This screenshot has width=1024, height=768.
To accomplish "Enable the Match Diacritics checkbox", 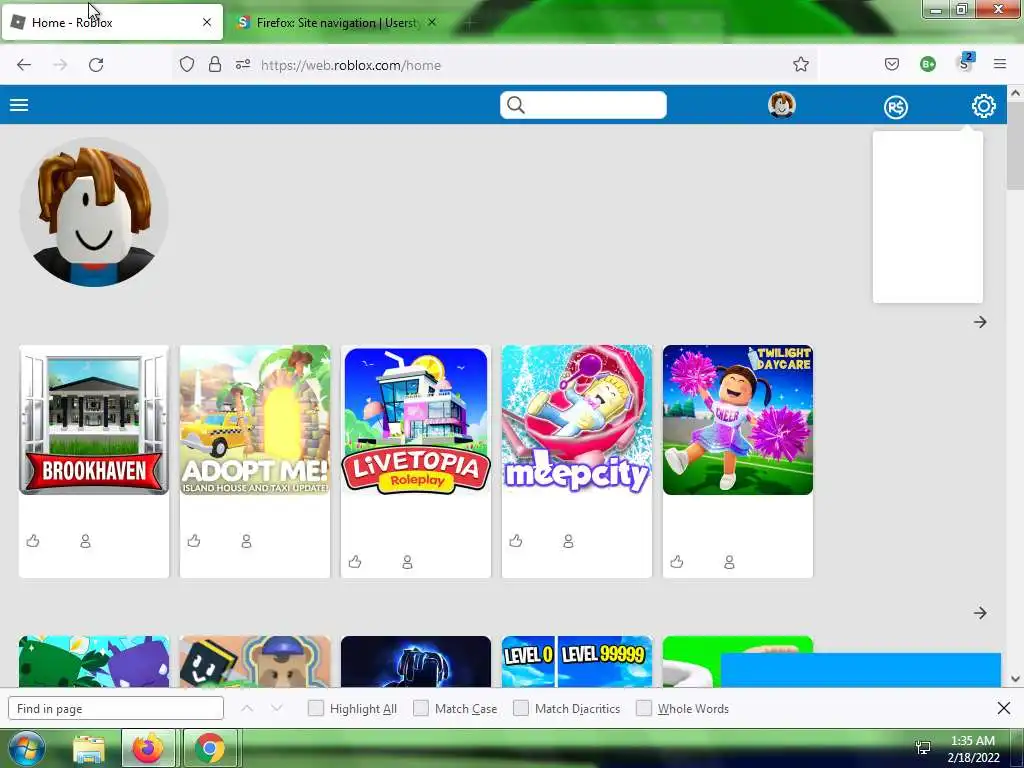I will [521, 709].
